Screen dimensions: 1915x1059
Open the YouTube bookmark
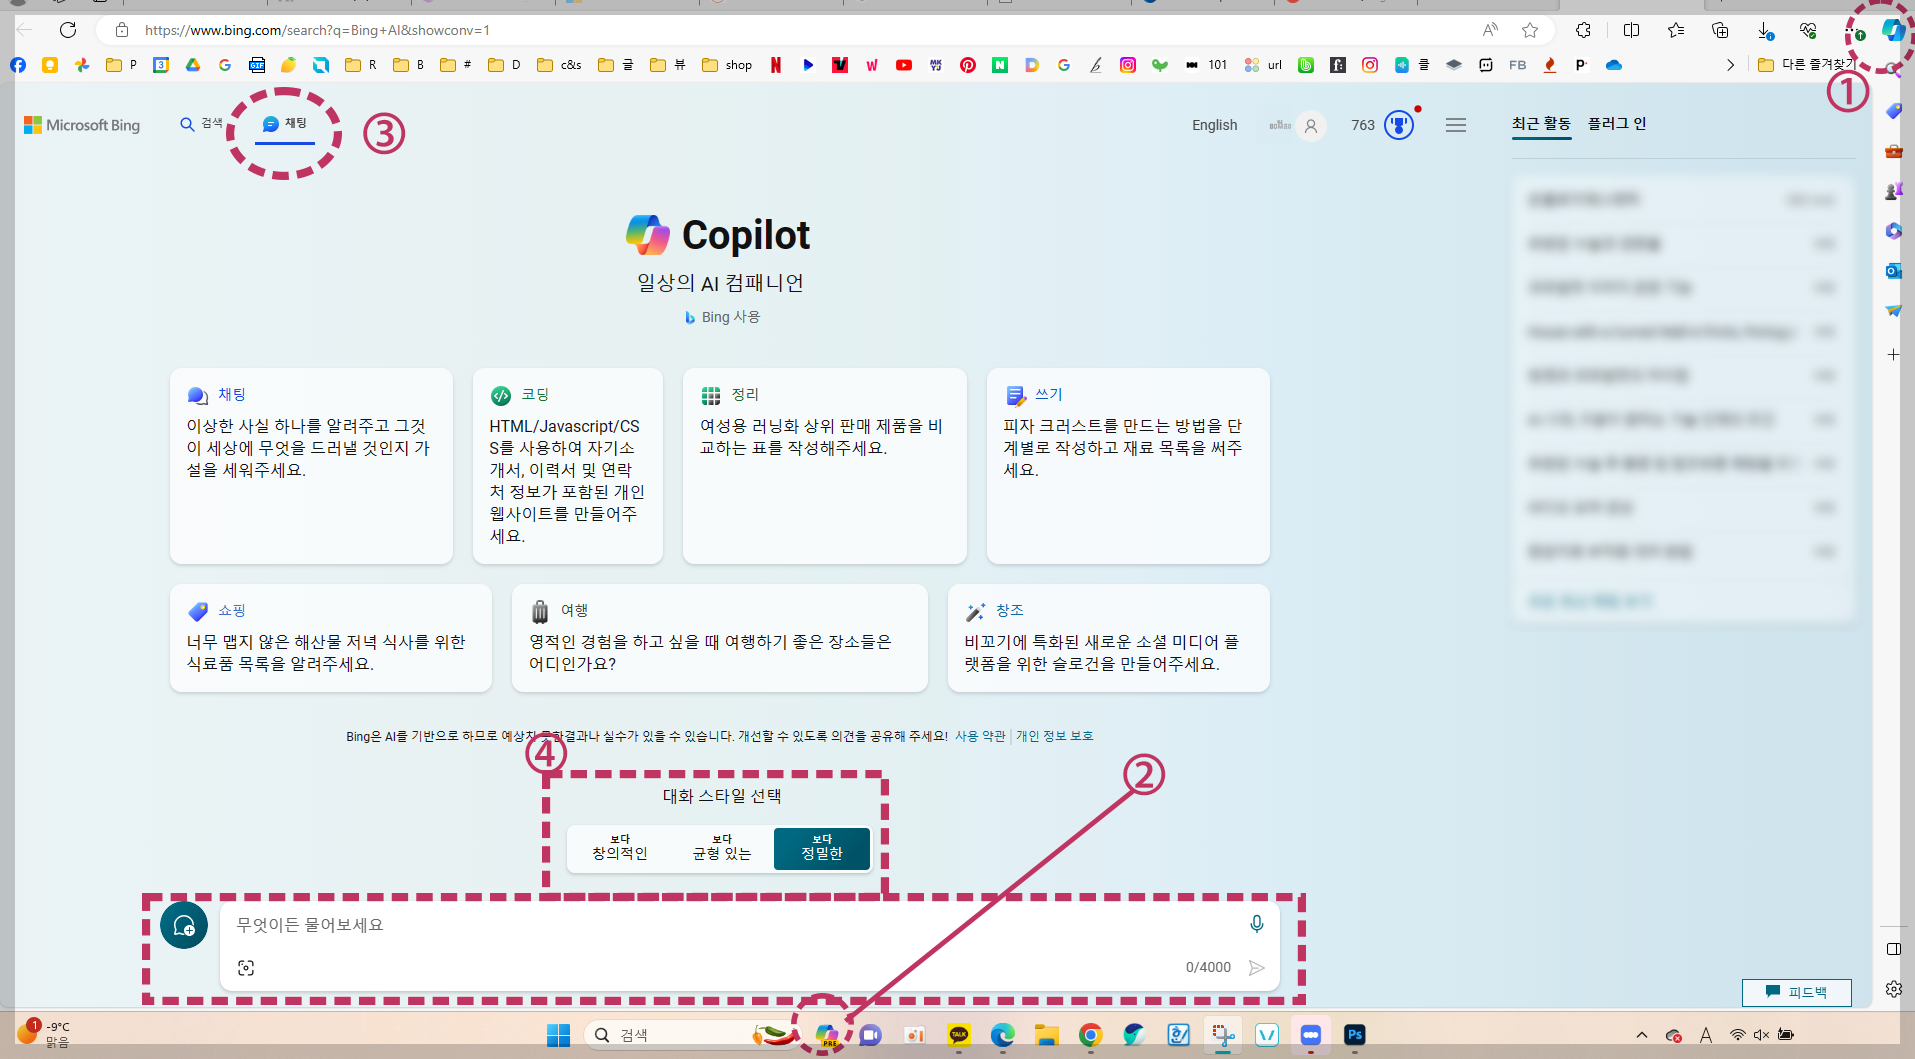pos(904,65)
